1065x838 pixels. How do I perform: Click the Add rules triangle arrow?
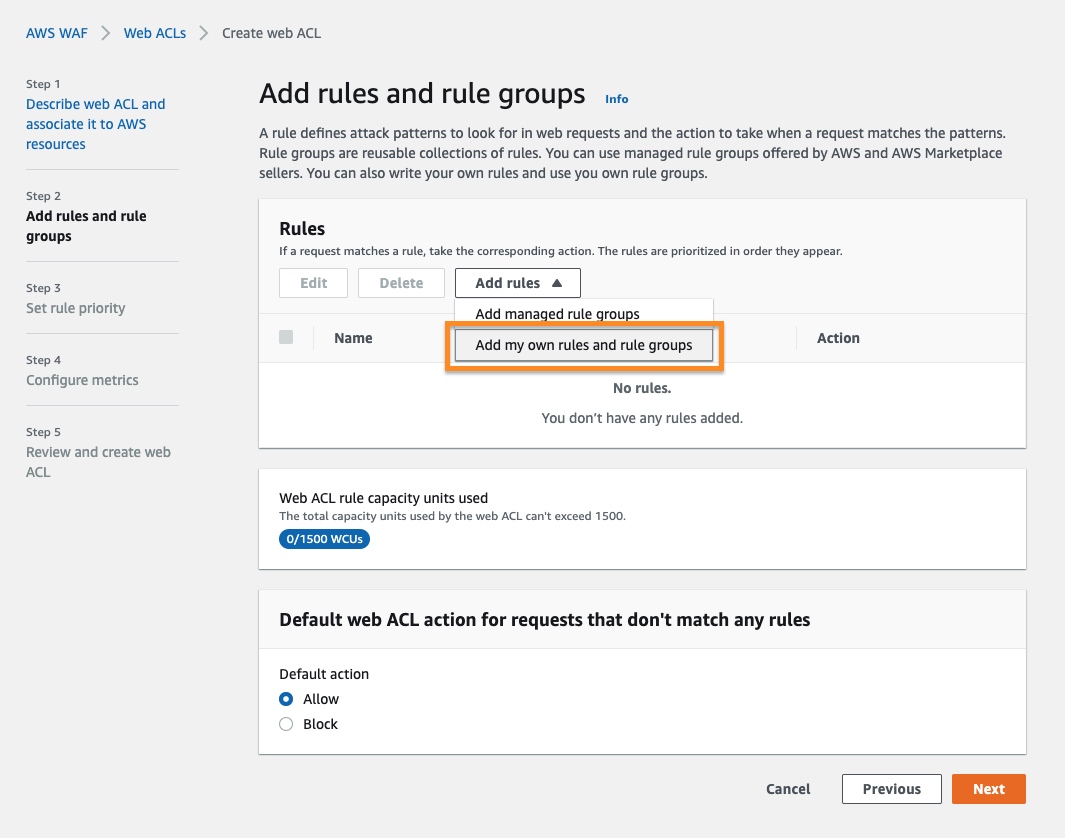pos(557,283)
